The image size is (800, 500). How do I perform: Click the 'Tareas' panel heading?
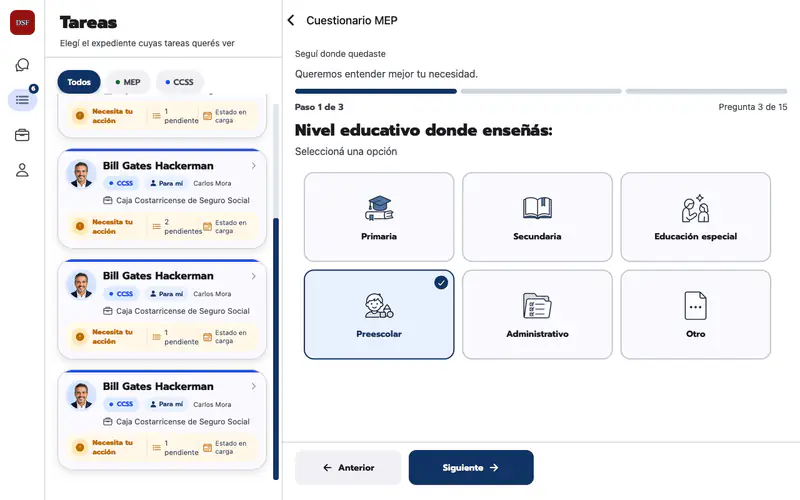pos(88,22)
